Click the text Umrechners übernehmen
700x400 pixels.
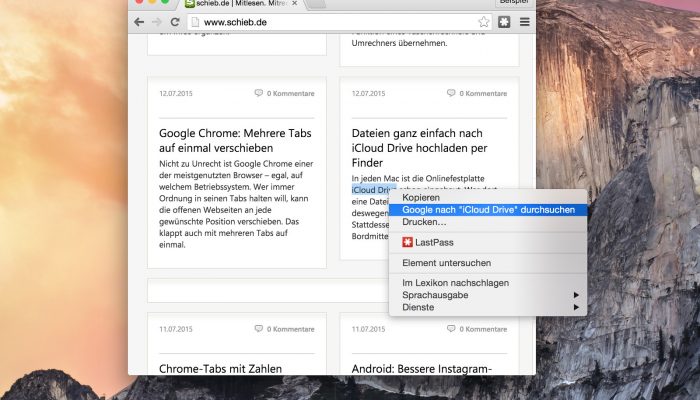point(399,43)
